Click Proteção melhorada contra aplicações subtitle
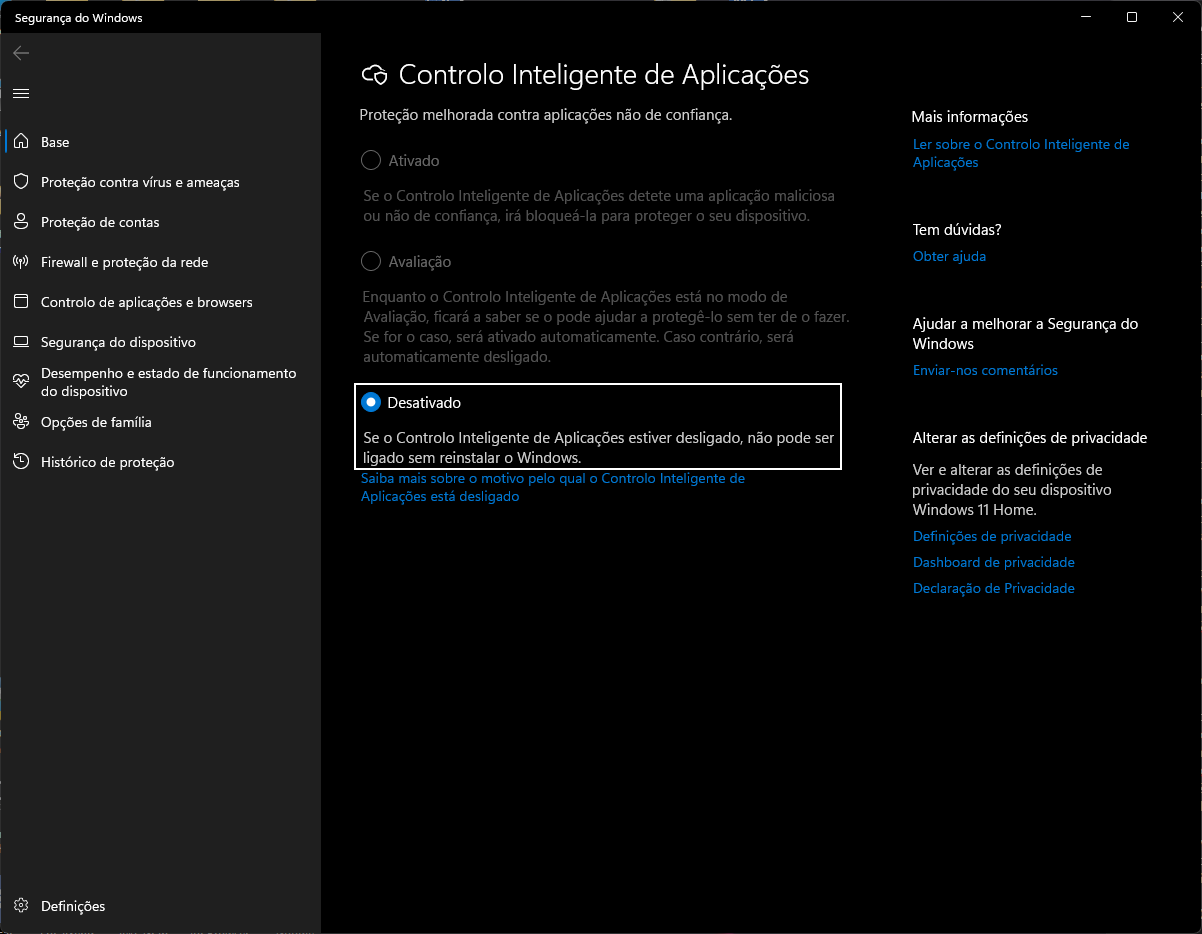 pos(546,115)
